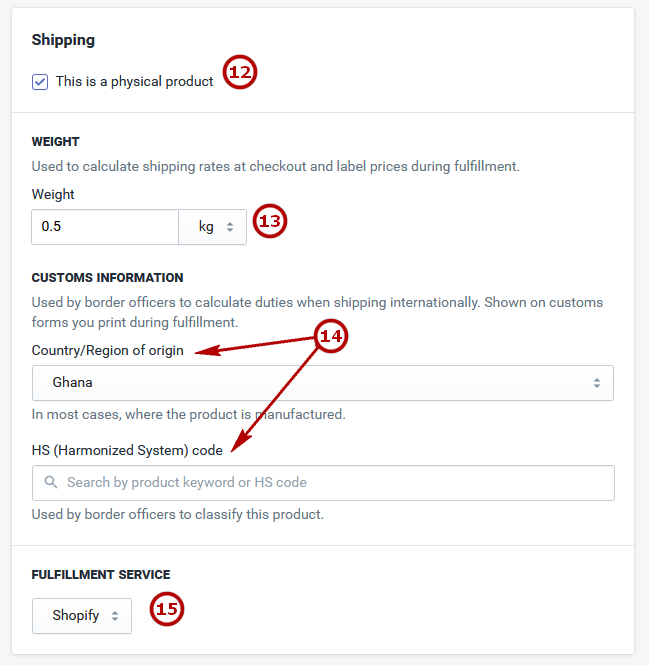Click the red circled number 13 marker
The height and width of the screenshot is (665, 649).
tap(270, 221)
